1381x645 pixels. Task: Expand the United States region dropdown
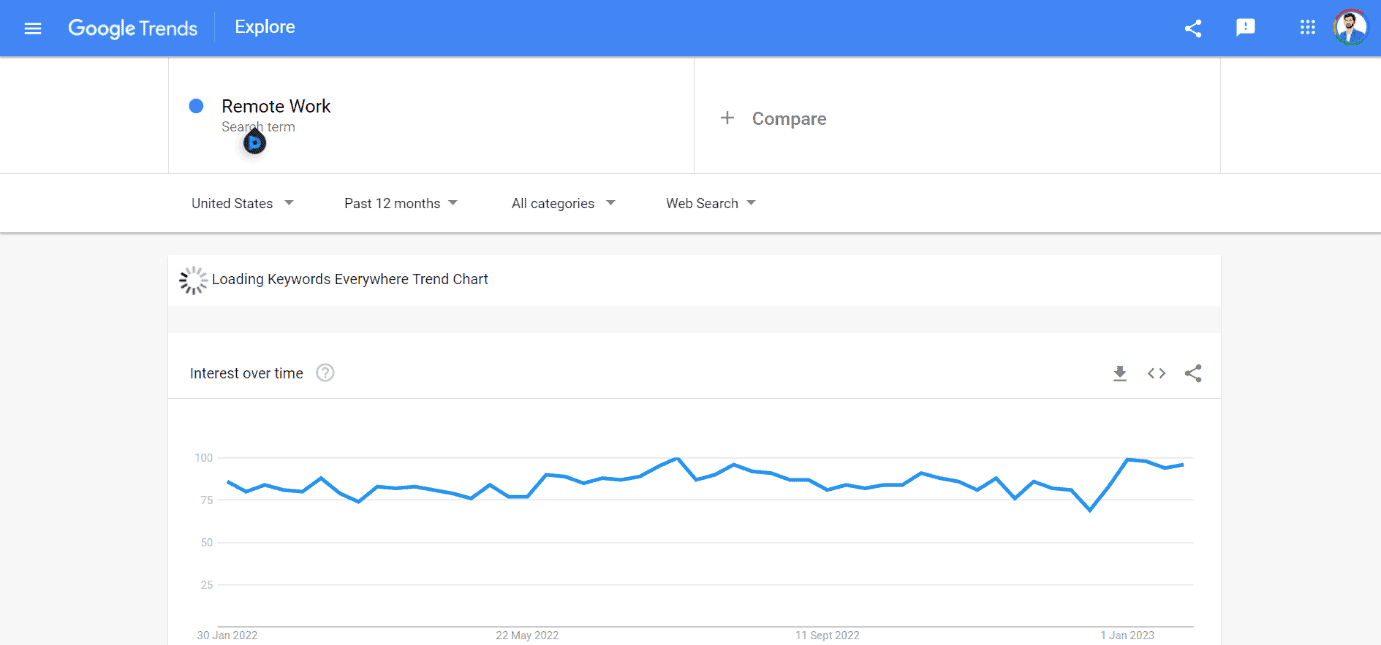coord(243,203)
